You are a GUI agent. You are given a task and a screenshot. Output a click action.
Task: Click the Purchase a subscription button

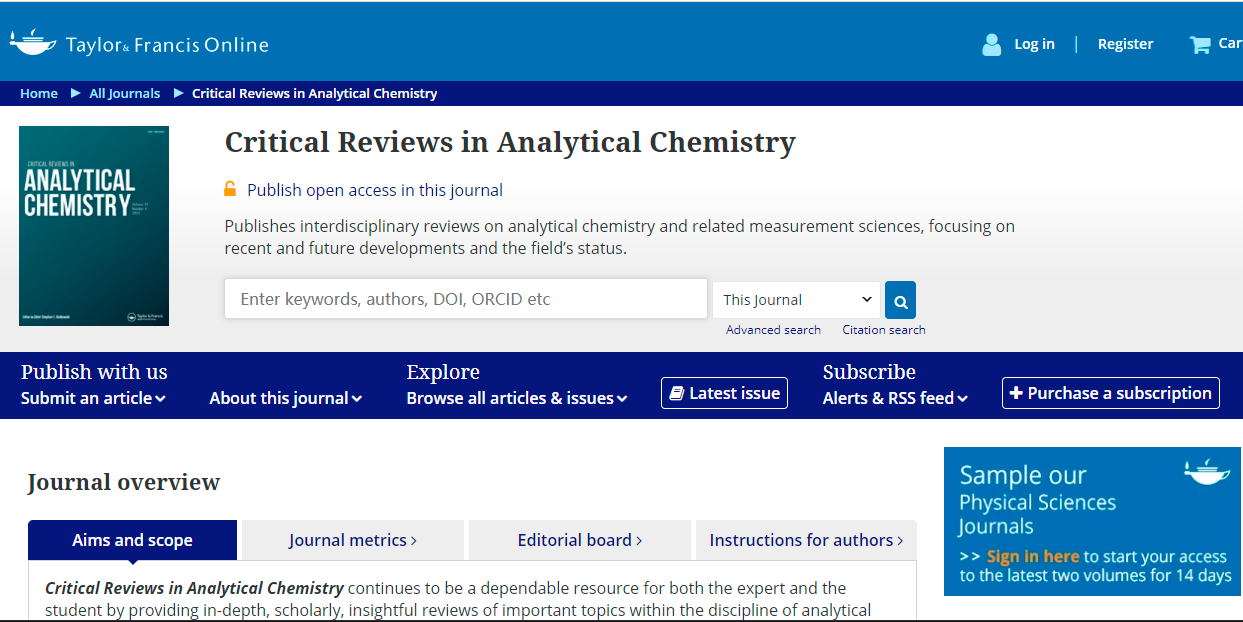click(1110, 393)
